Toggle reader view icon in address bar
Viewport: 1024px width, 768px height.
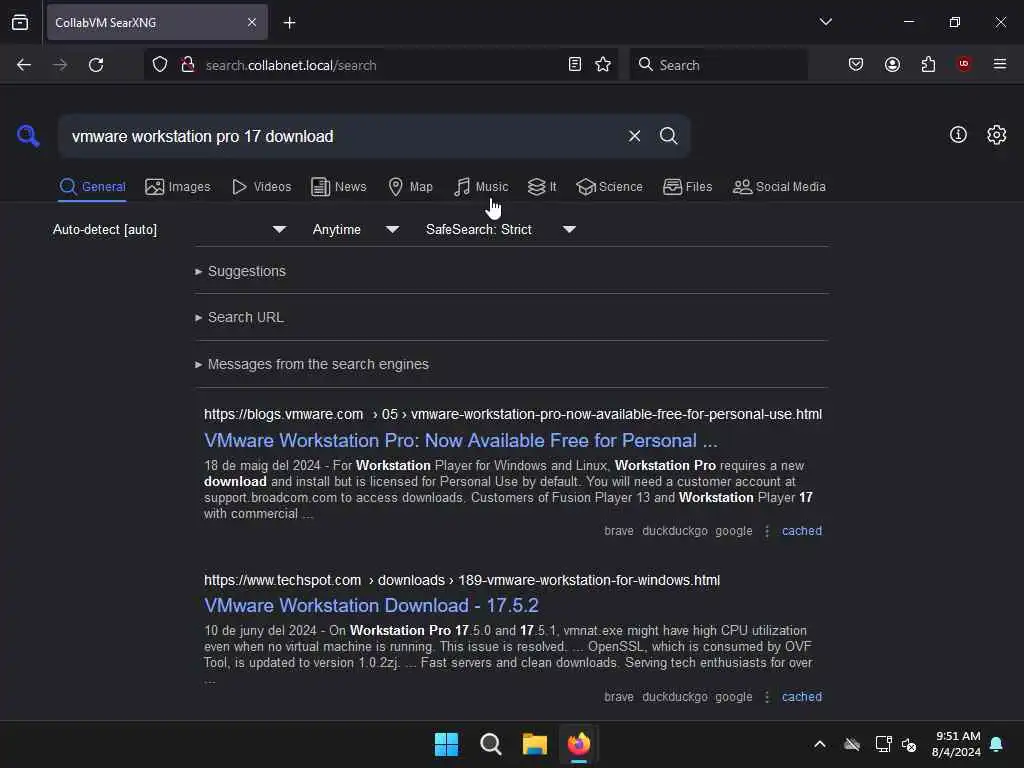point(575,64)
